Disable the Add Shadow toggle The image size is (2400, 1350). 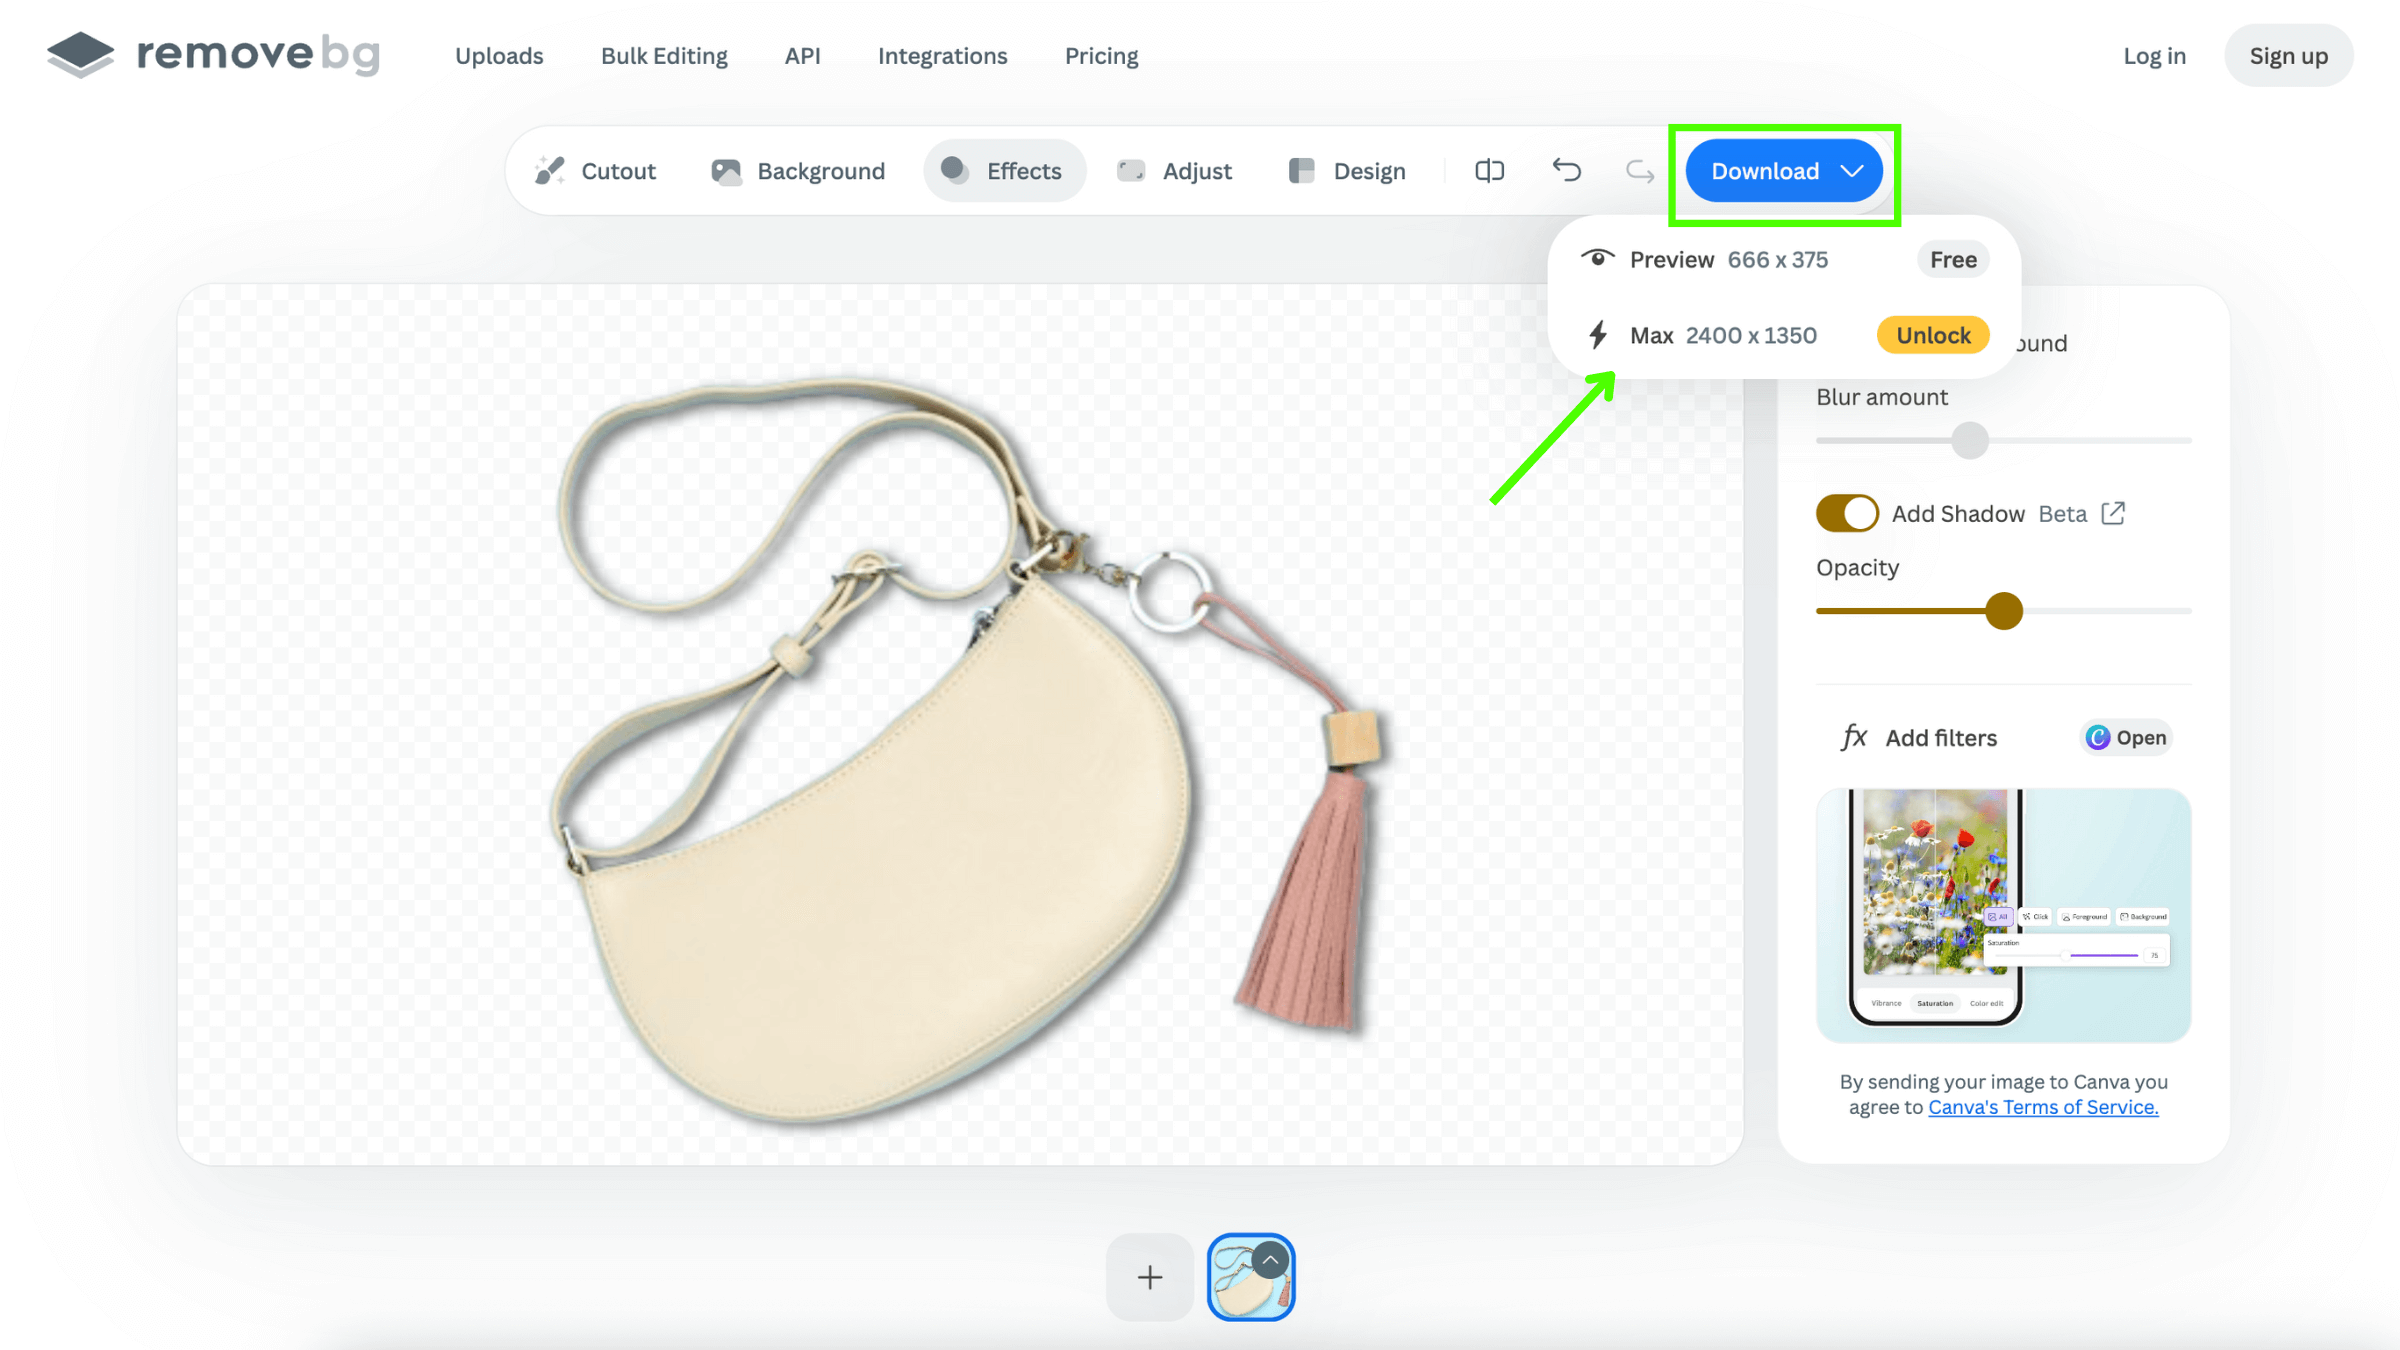[x=1846, y=513]
